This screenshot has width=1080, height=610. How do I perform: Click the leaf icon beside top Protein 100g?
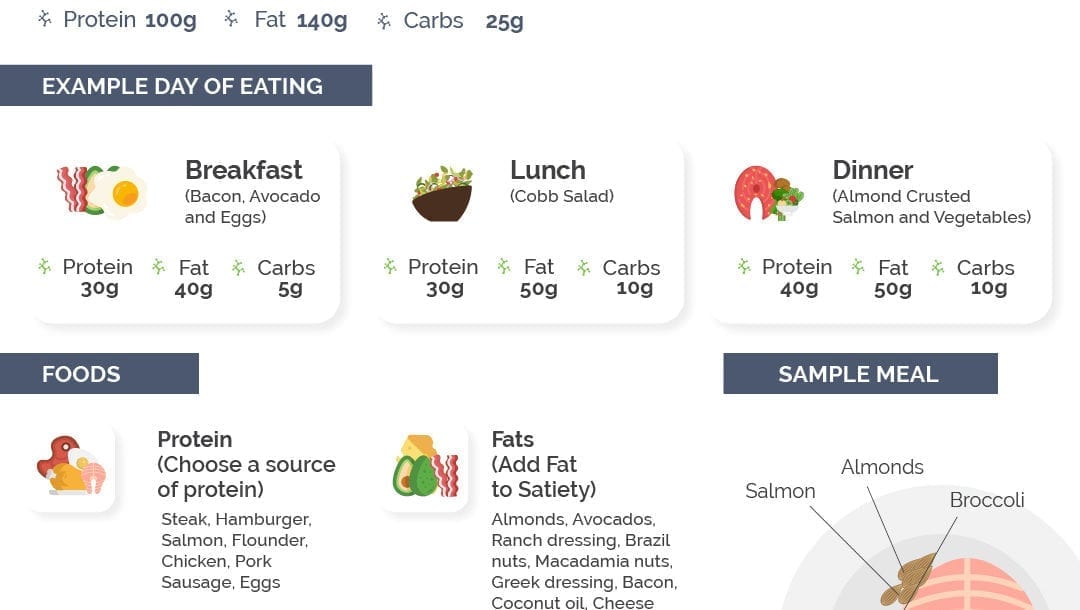(45, 19)
